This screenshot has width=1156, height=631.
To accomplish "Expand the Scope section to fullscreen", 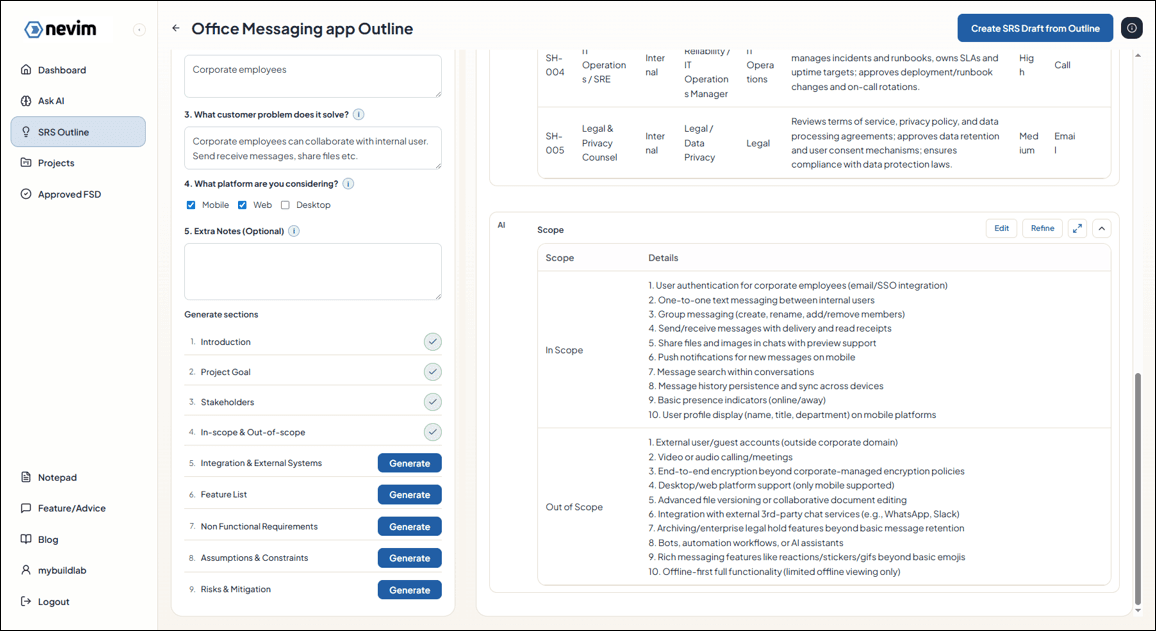I will 1077,228.
